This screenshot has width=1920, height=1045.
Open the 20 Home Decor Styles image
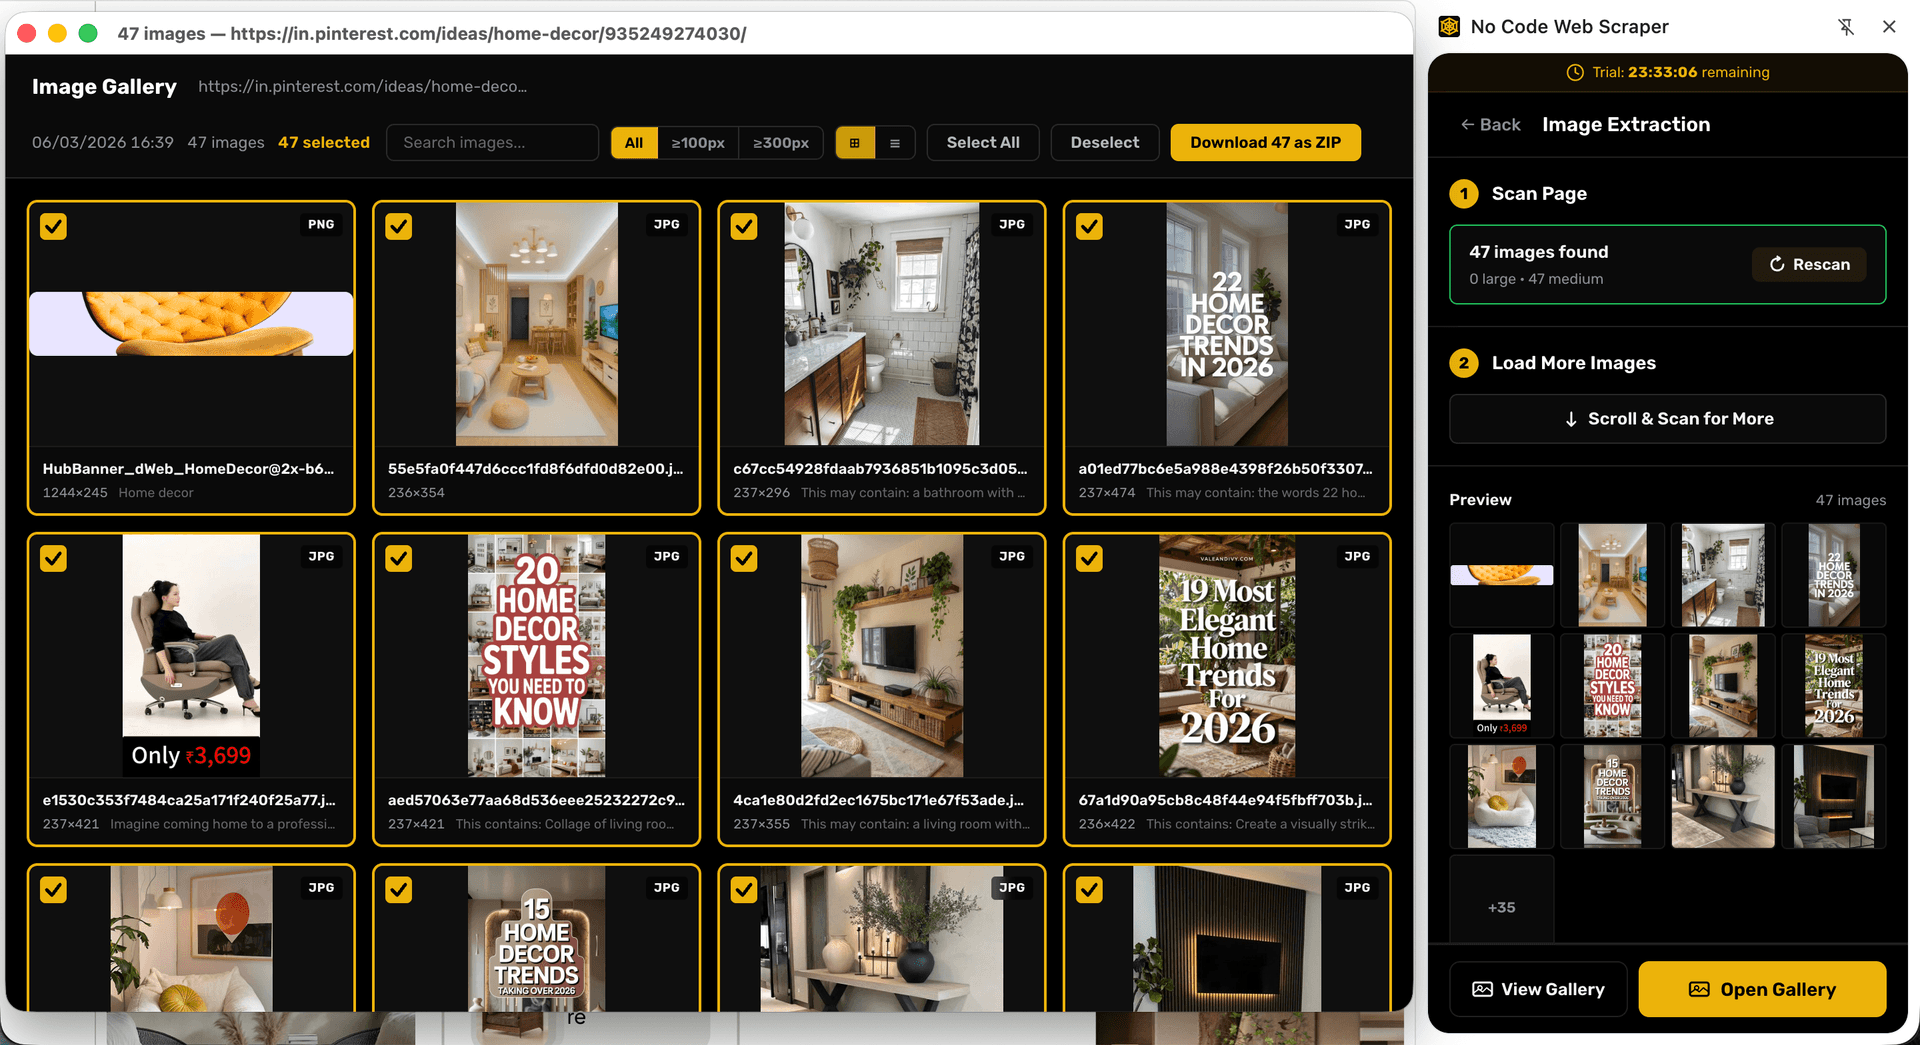click(x=537, y=655)
